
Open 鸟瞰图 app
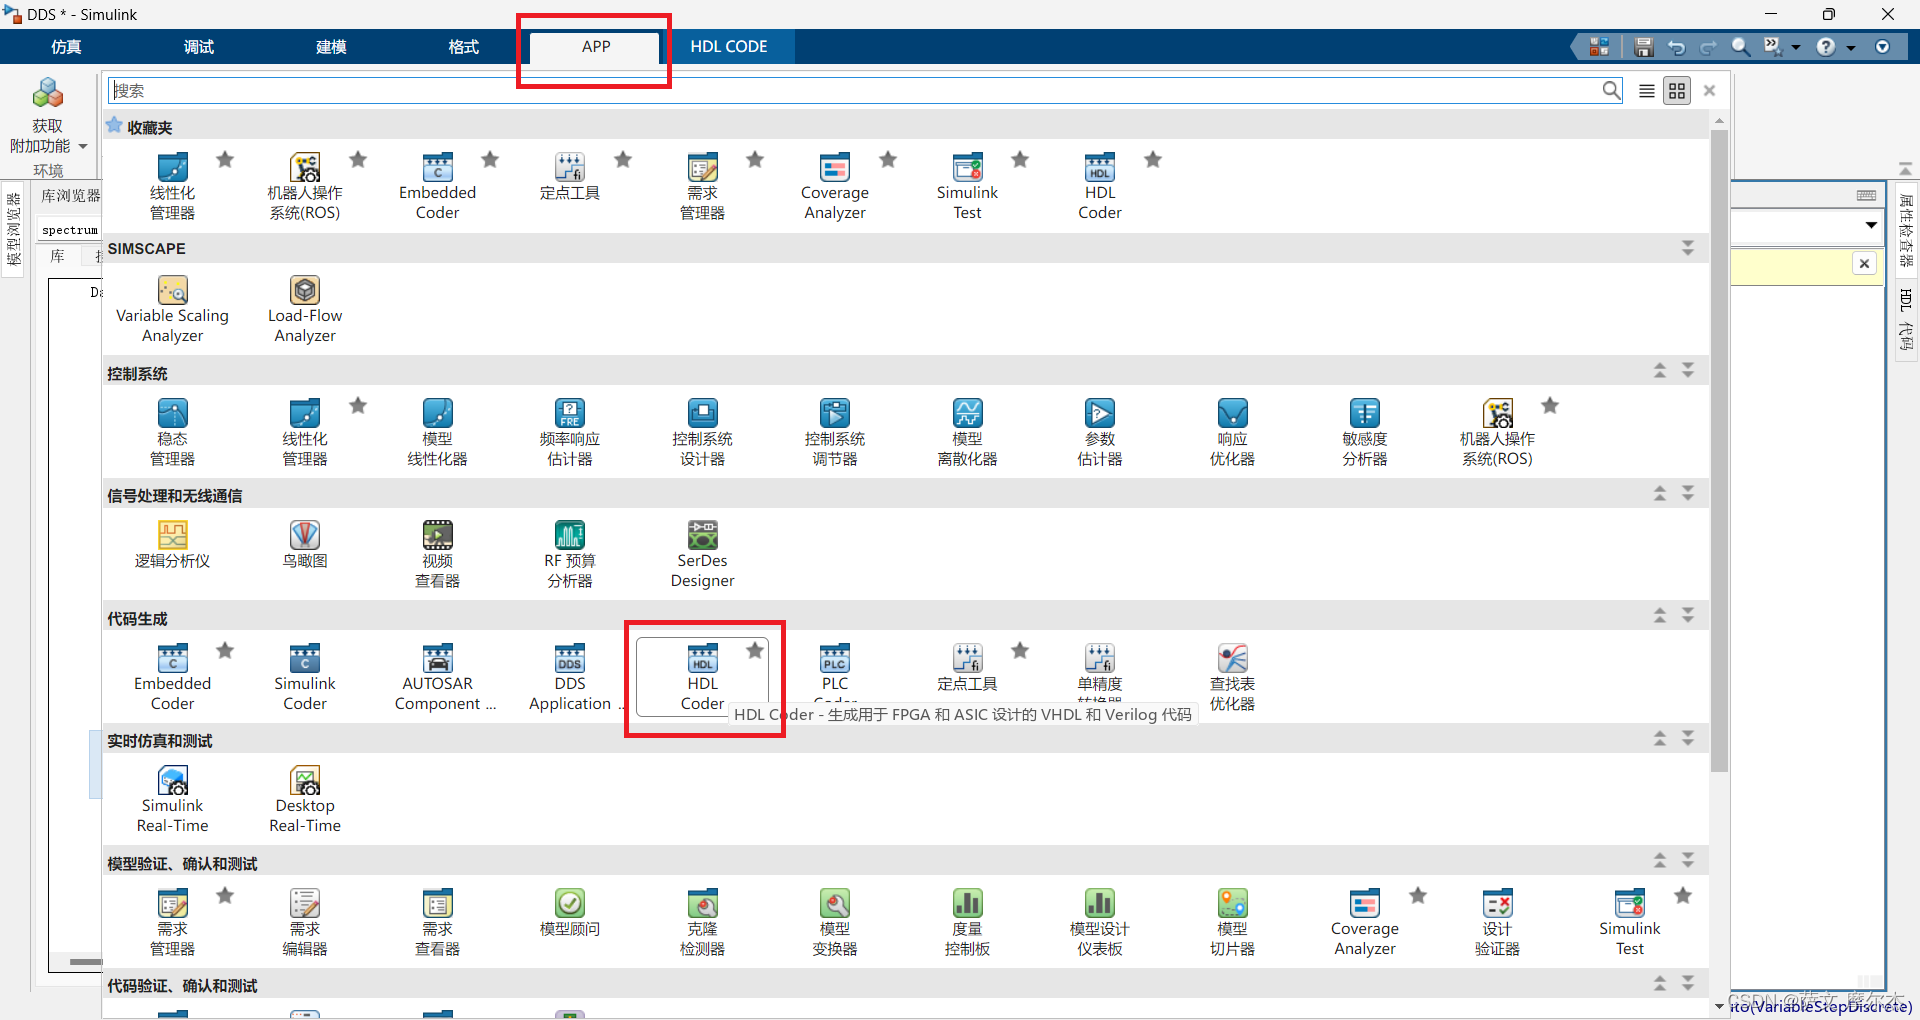pos(305,545)
